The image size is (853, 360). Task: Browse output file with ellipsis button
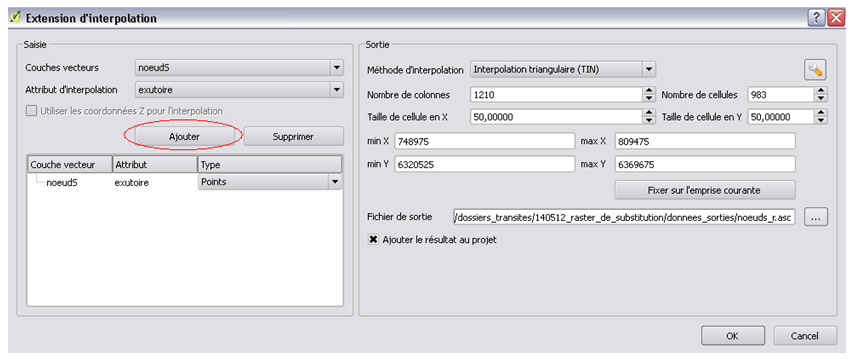click(815, 217)
